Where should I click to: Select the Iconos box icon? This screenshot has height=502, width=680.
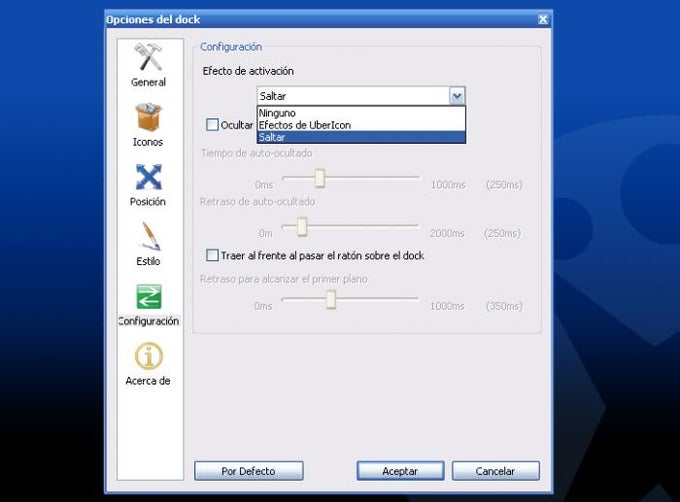pos(148,117)
